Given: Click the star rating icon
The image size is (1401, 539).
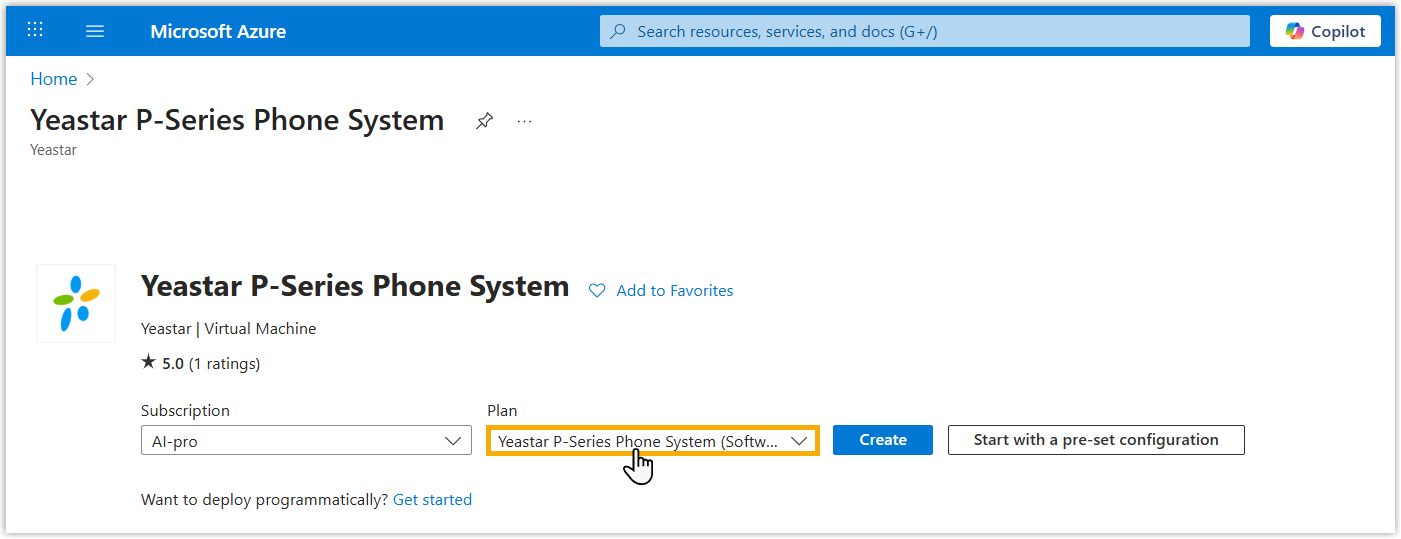Looking at the screenshot, I should pos(149,364).
